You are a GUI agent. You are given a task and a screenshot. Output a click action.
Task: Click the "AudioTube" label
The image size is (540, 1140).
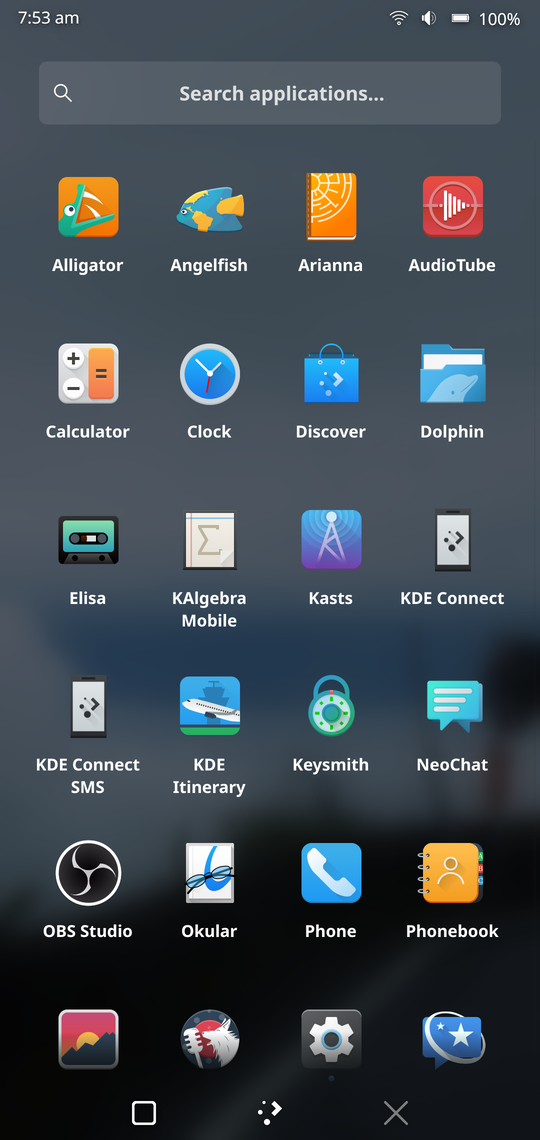coord(452,265)
